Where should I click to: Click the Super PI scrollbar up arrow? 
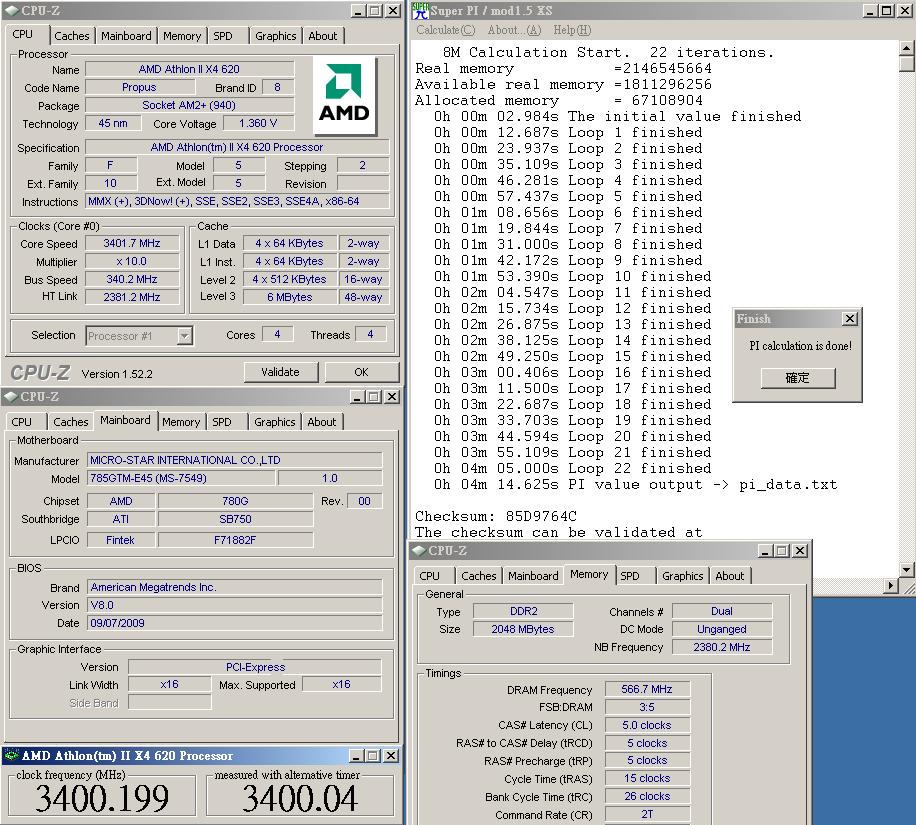pyautogui.click(x=907, y=47)
